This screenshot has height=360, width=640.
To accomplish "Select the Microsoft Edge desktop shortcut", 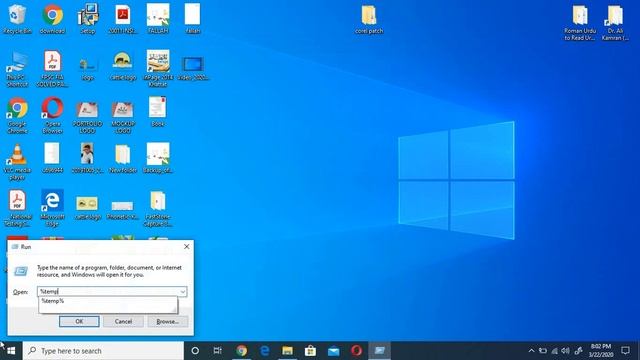I will (52, 208).
